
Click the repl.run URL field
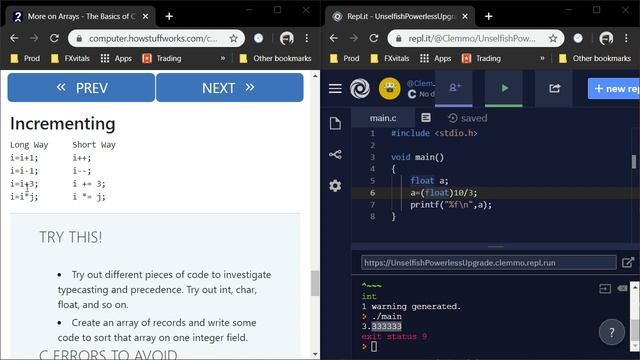pos(489,262)
